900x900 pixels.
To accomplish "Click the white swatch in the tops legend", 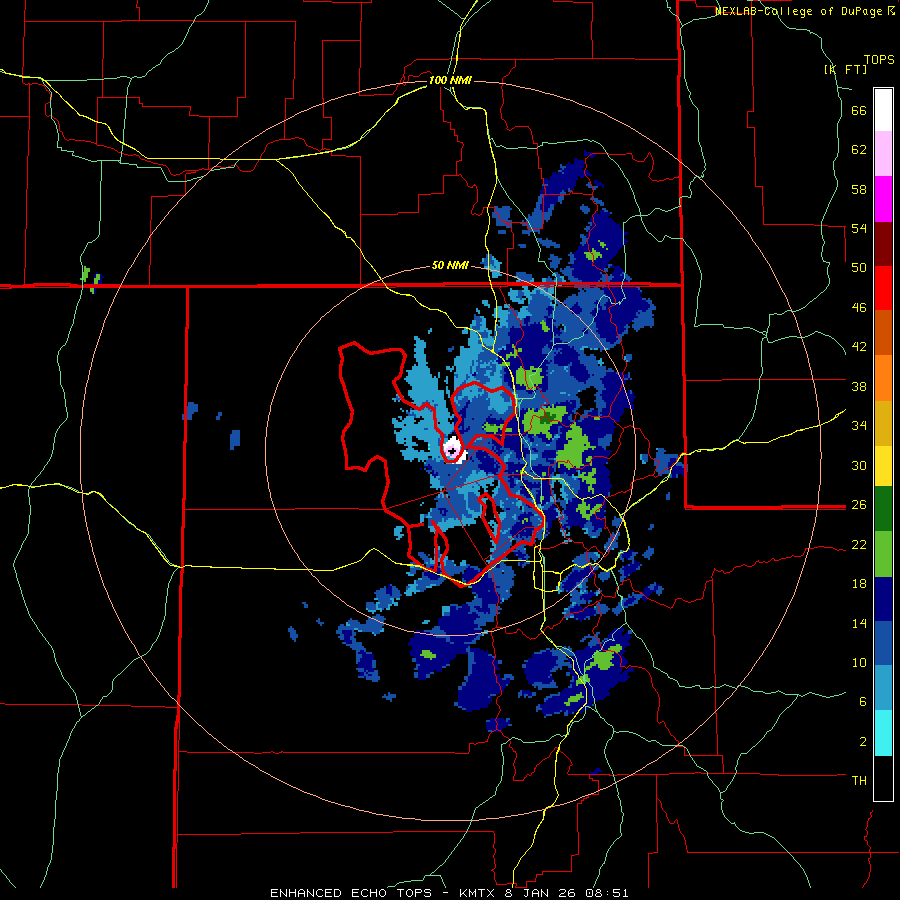I will (x=883, y=110).
